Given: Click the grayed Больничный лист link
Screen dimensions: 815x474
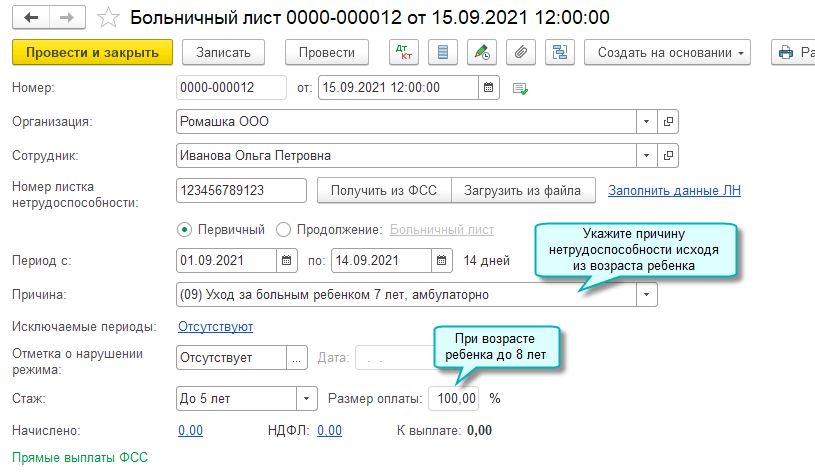Looking at the screenshot, I should 442,229.
